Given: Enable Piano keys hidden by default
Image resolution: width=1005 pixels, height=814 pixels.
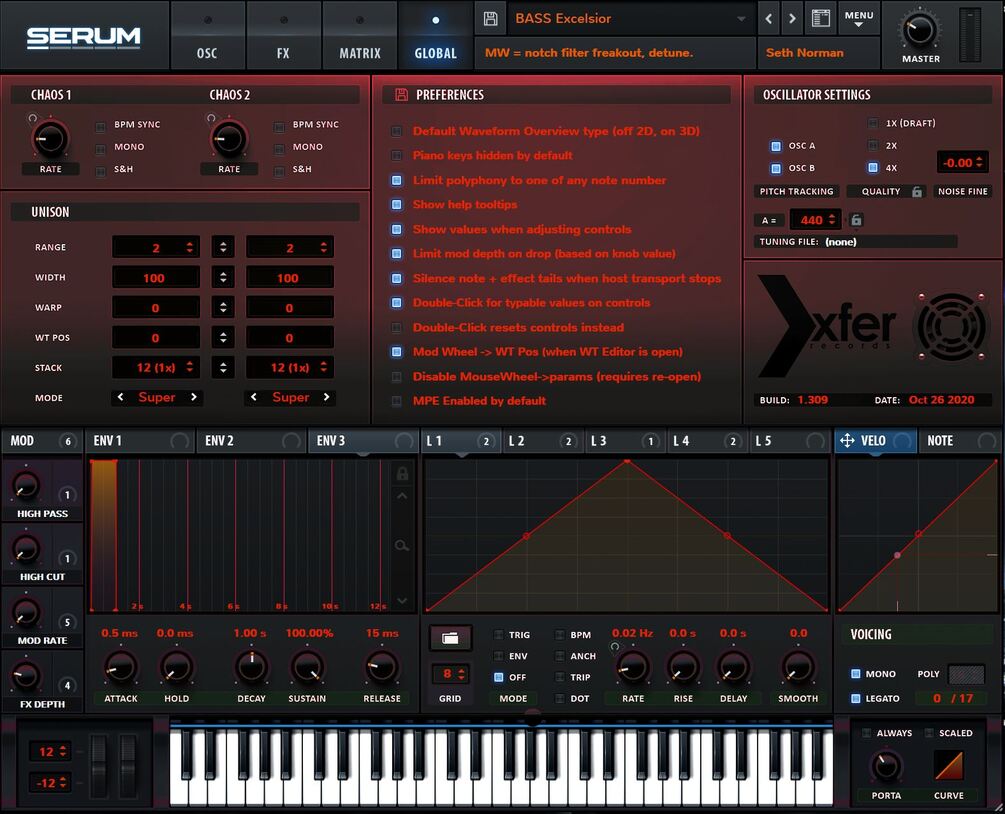Looking at the screenshot, I should [397, 156].
